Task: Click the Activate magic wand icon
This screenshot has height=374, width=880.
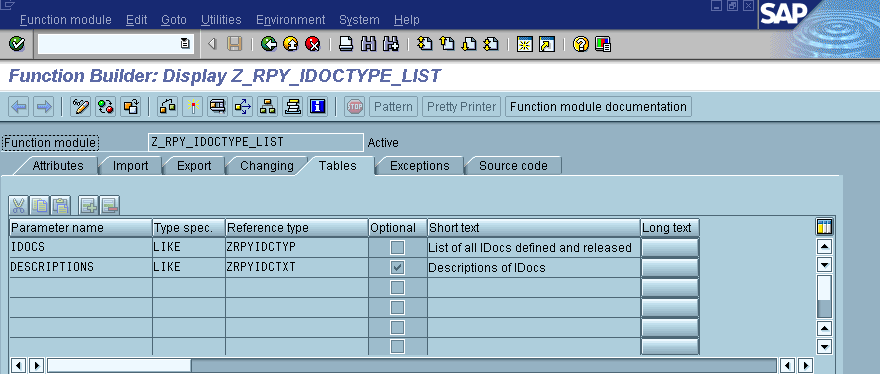Action: click(192, 107)
